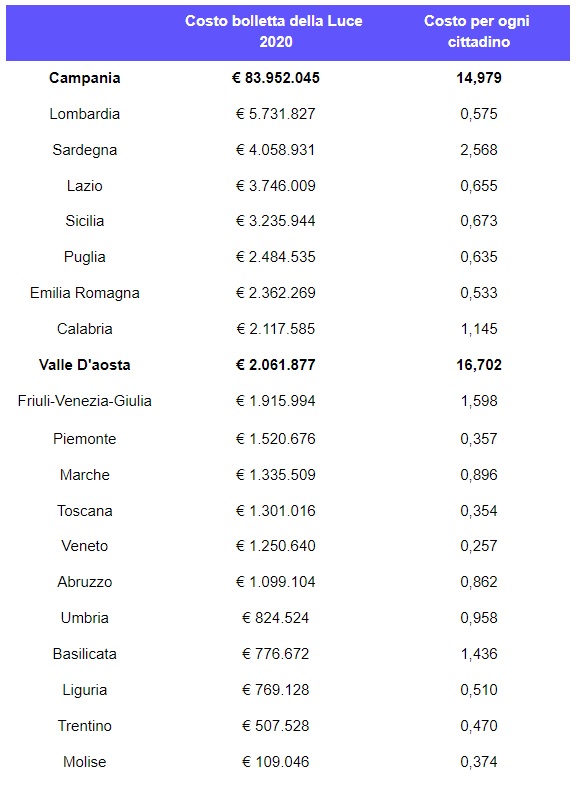This screenshot has width=576, height=791.
Task: Click Umbria cost € 824.524
Action: (x=275, y=618)
